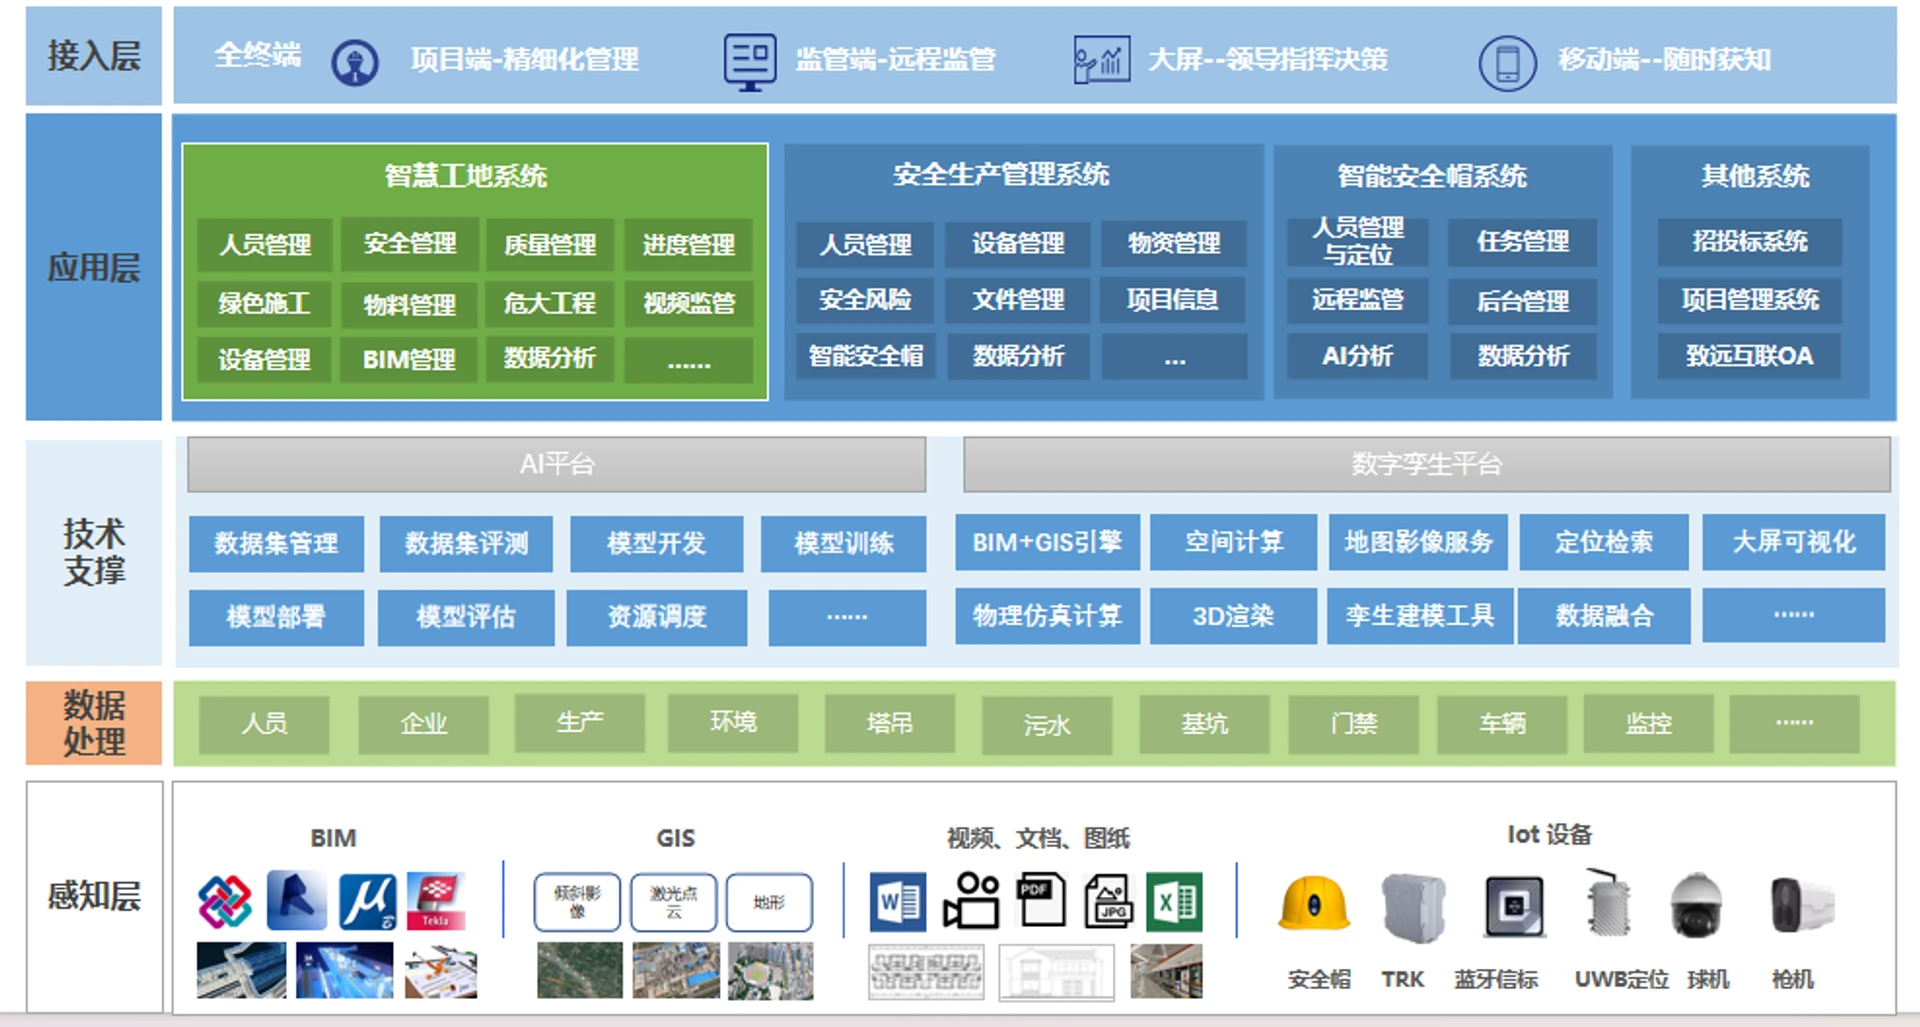The width and height of the screenshot is (1920, 1027).
Task: Open the first BIM model thumbnail
Action: coord(241,970)
